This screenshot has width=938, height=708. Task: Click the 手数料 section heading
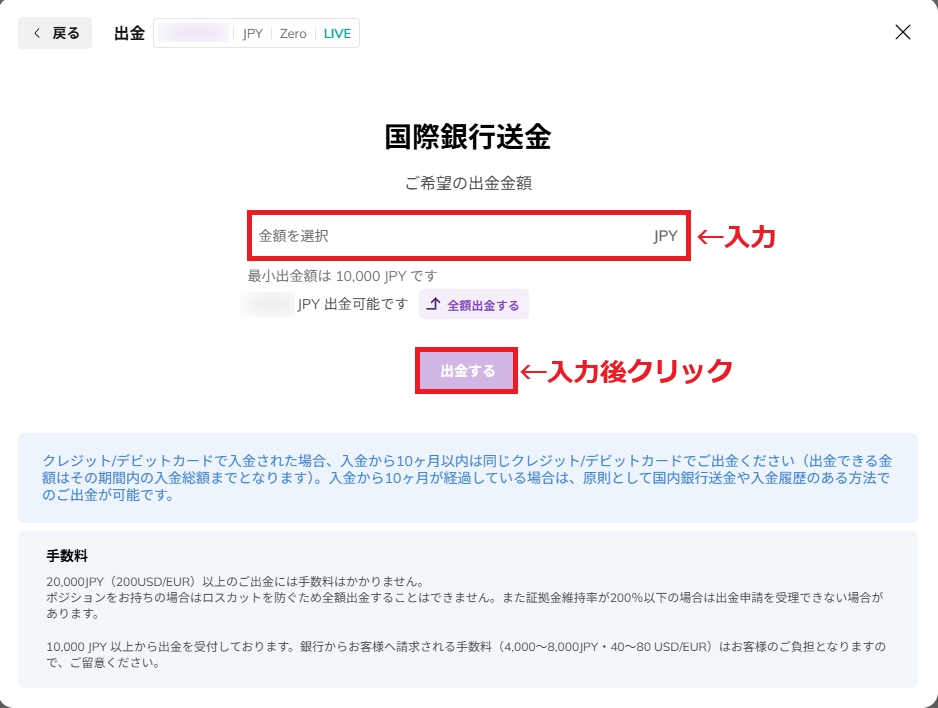(x=67, y=556)
